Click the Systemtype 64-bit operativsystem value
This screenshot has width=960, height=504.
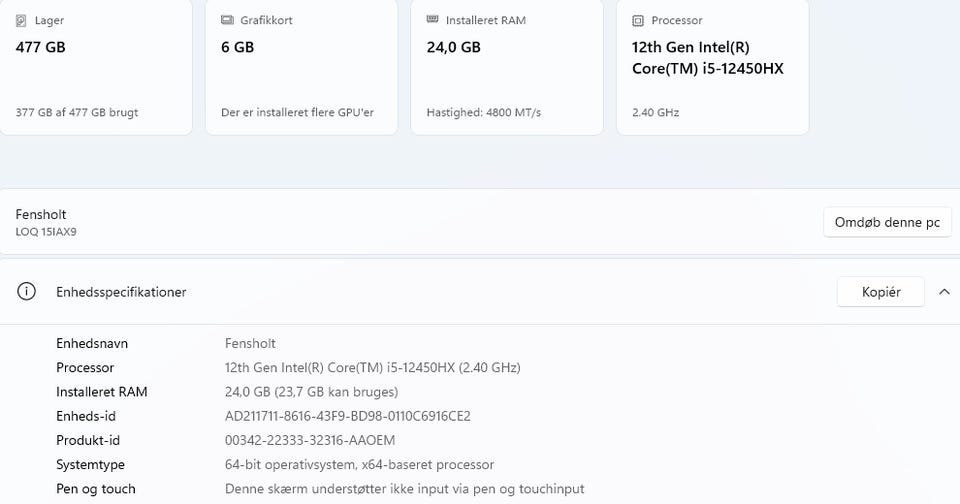pos(359,465)
